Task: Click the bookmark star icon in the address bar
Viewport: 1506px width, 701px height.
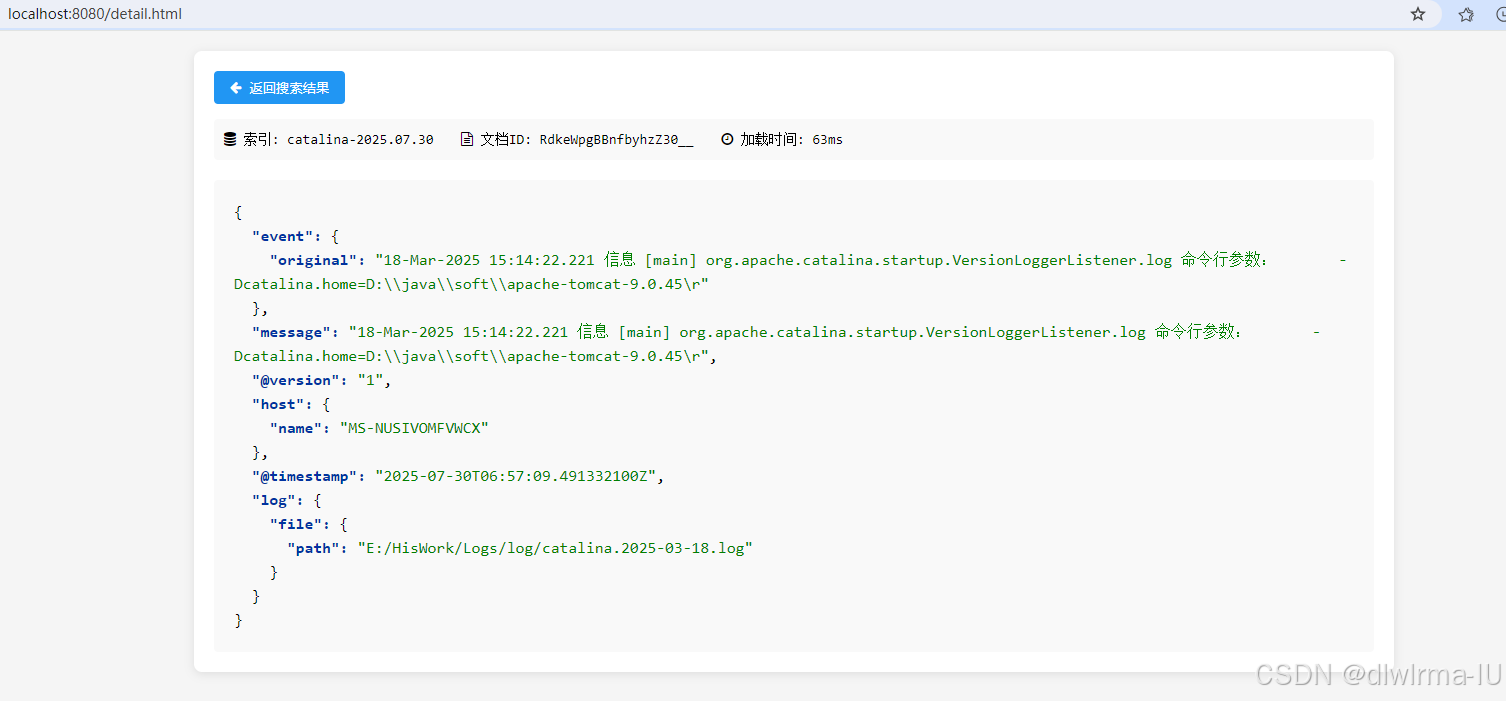Action: [1418, 14]
